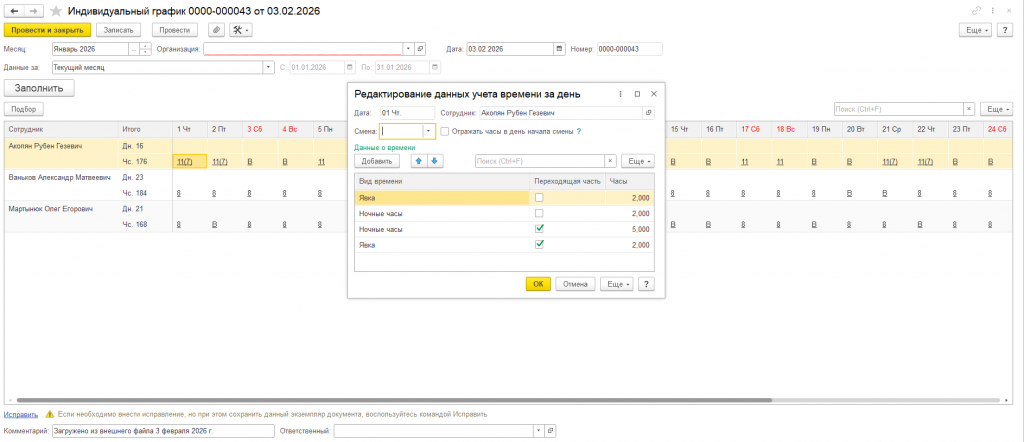1024x442 pixels.
Task: Open Еще menu beside Отмена button
Action: [x=616, y=284]
